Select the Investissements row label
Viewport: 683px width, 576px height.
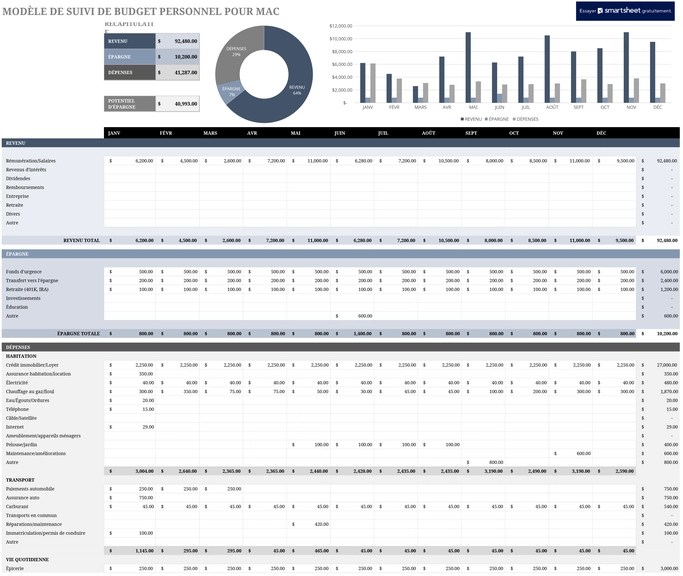[23, 298]
